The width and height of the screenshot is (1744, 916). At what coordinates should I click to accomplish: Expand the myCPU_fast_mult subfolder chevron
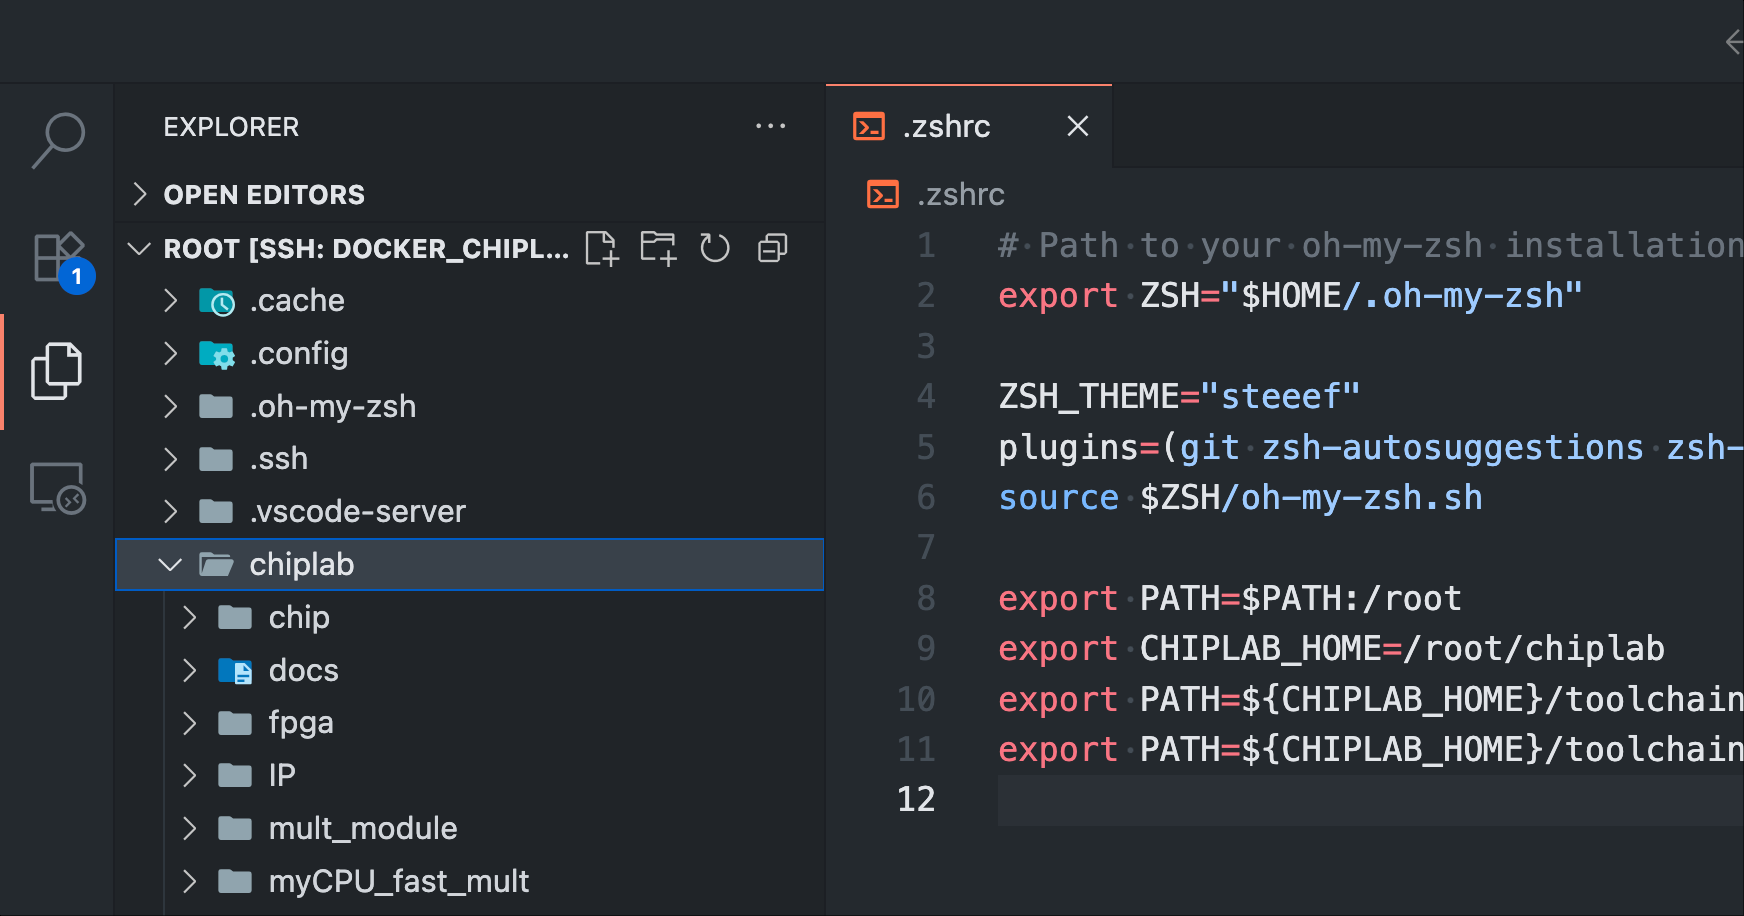pyautogui.click(x=189, y=881)
